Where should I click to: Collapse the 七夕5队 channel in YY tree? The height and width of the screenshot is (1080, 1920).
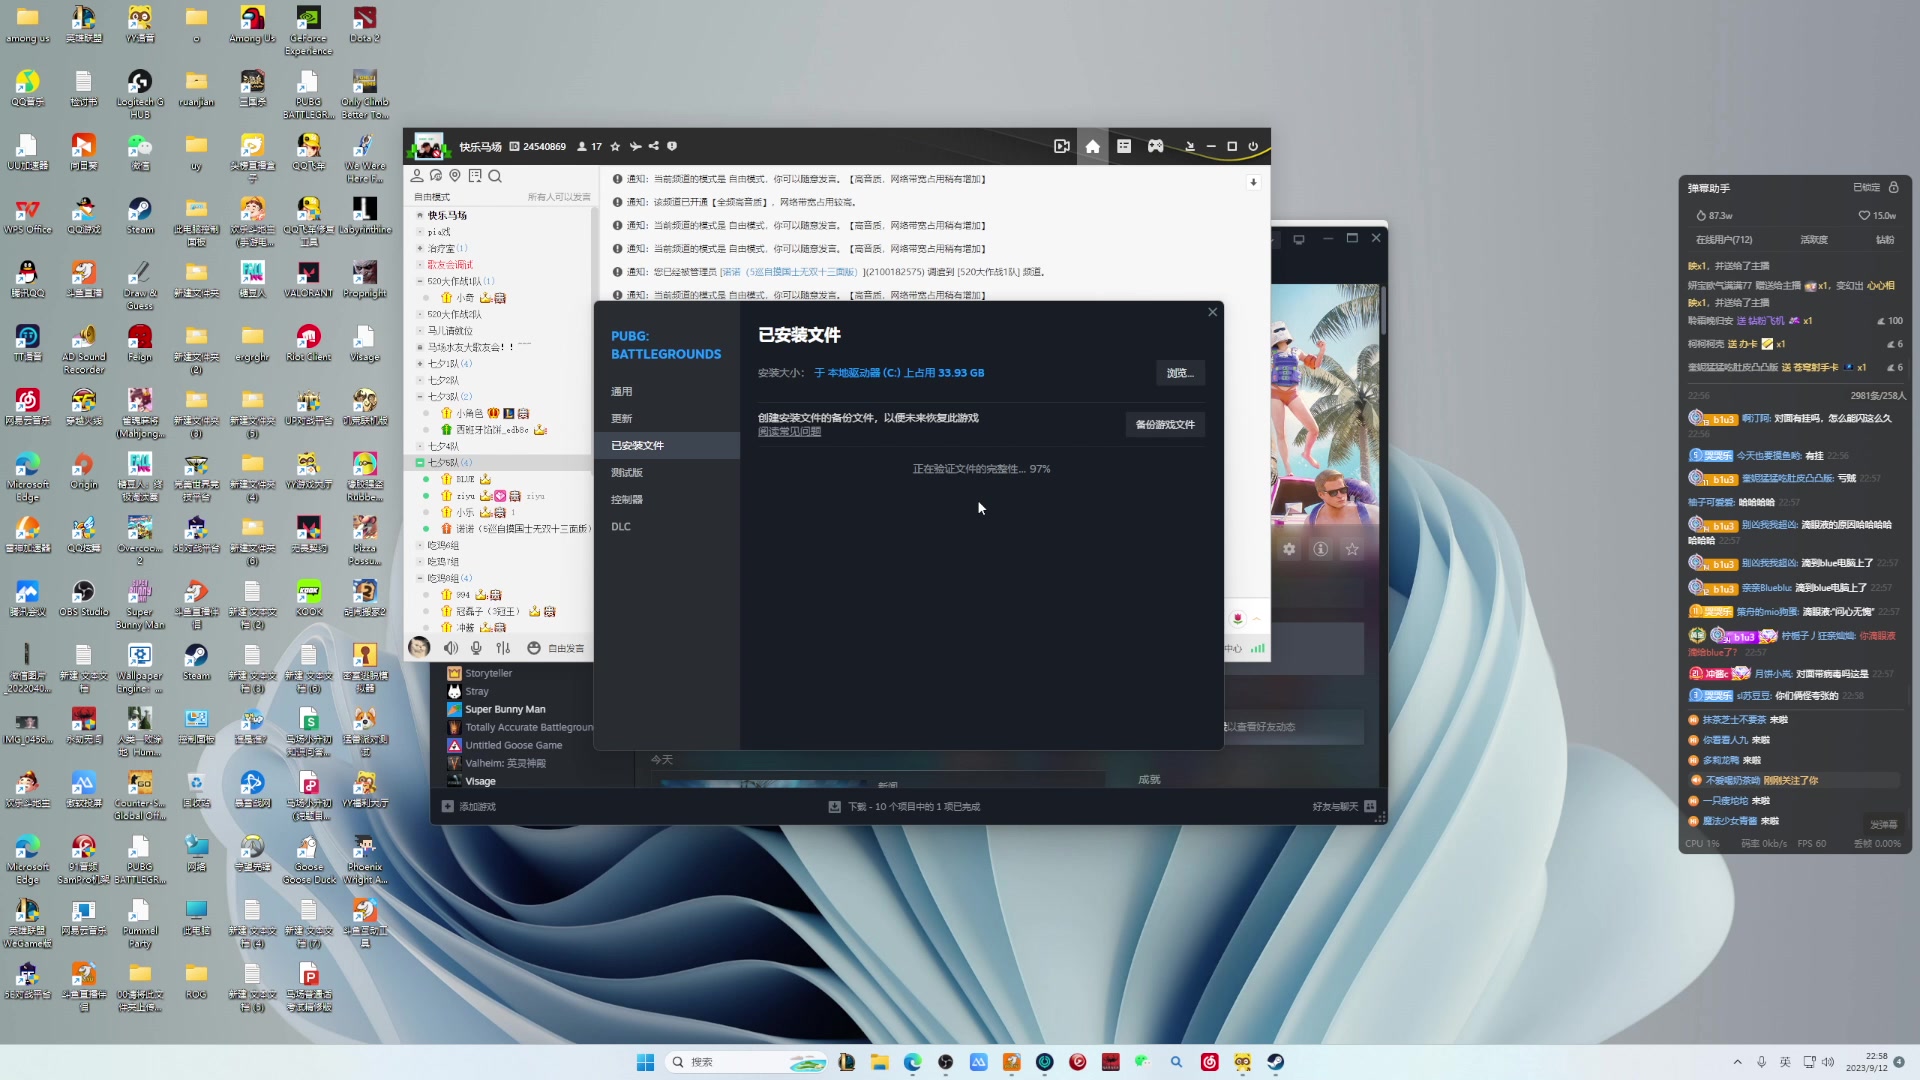pyautogui.click(x=420, y=462)
